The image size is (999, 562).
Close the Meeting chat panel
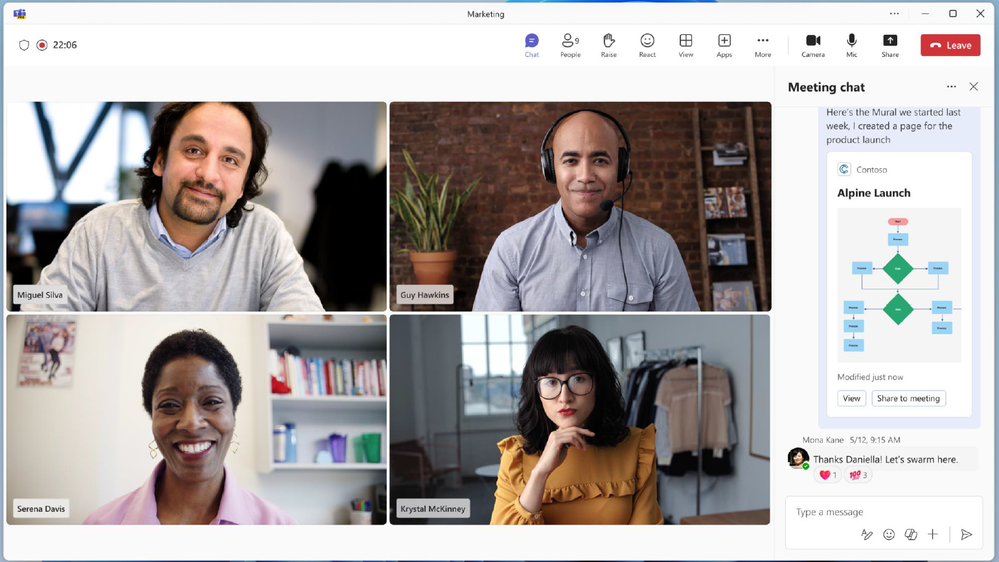(974, 87)
